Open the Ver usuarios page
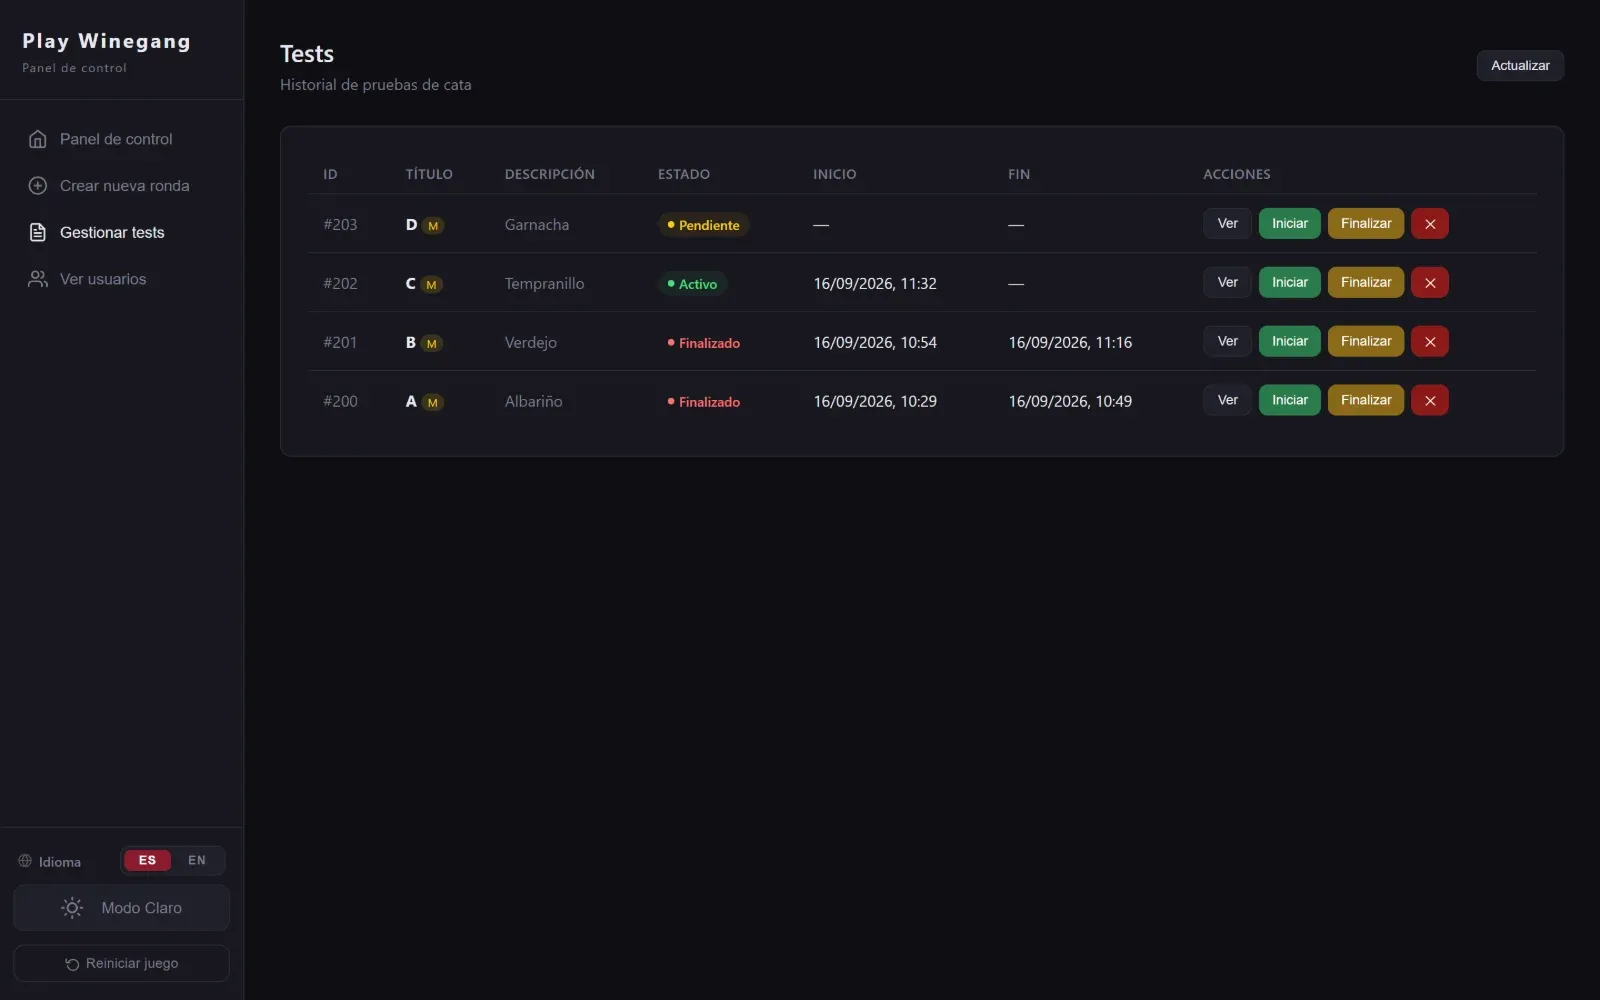The width and height of the screenshot is (1600, 1000). coord(122,279)
